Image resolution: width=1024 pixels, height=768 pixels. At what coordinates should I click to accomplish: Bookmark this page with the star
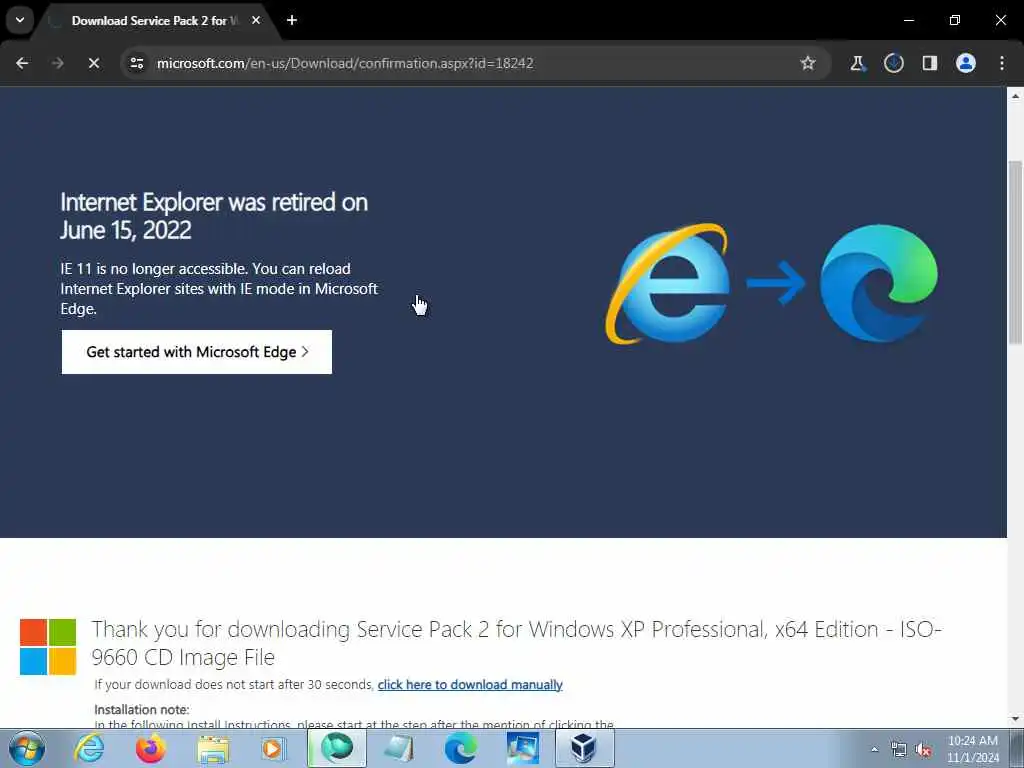tap(808, 63)
